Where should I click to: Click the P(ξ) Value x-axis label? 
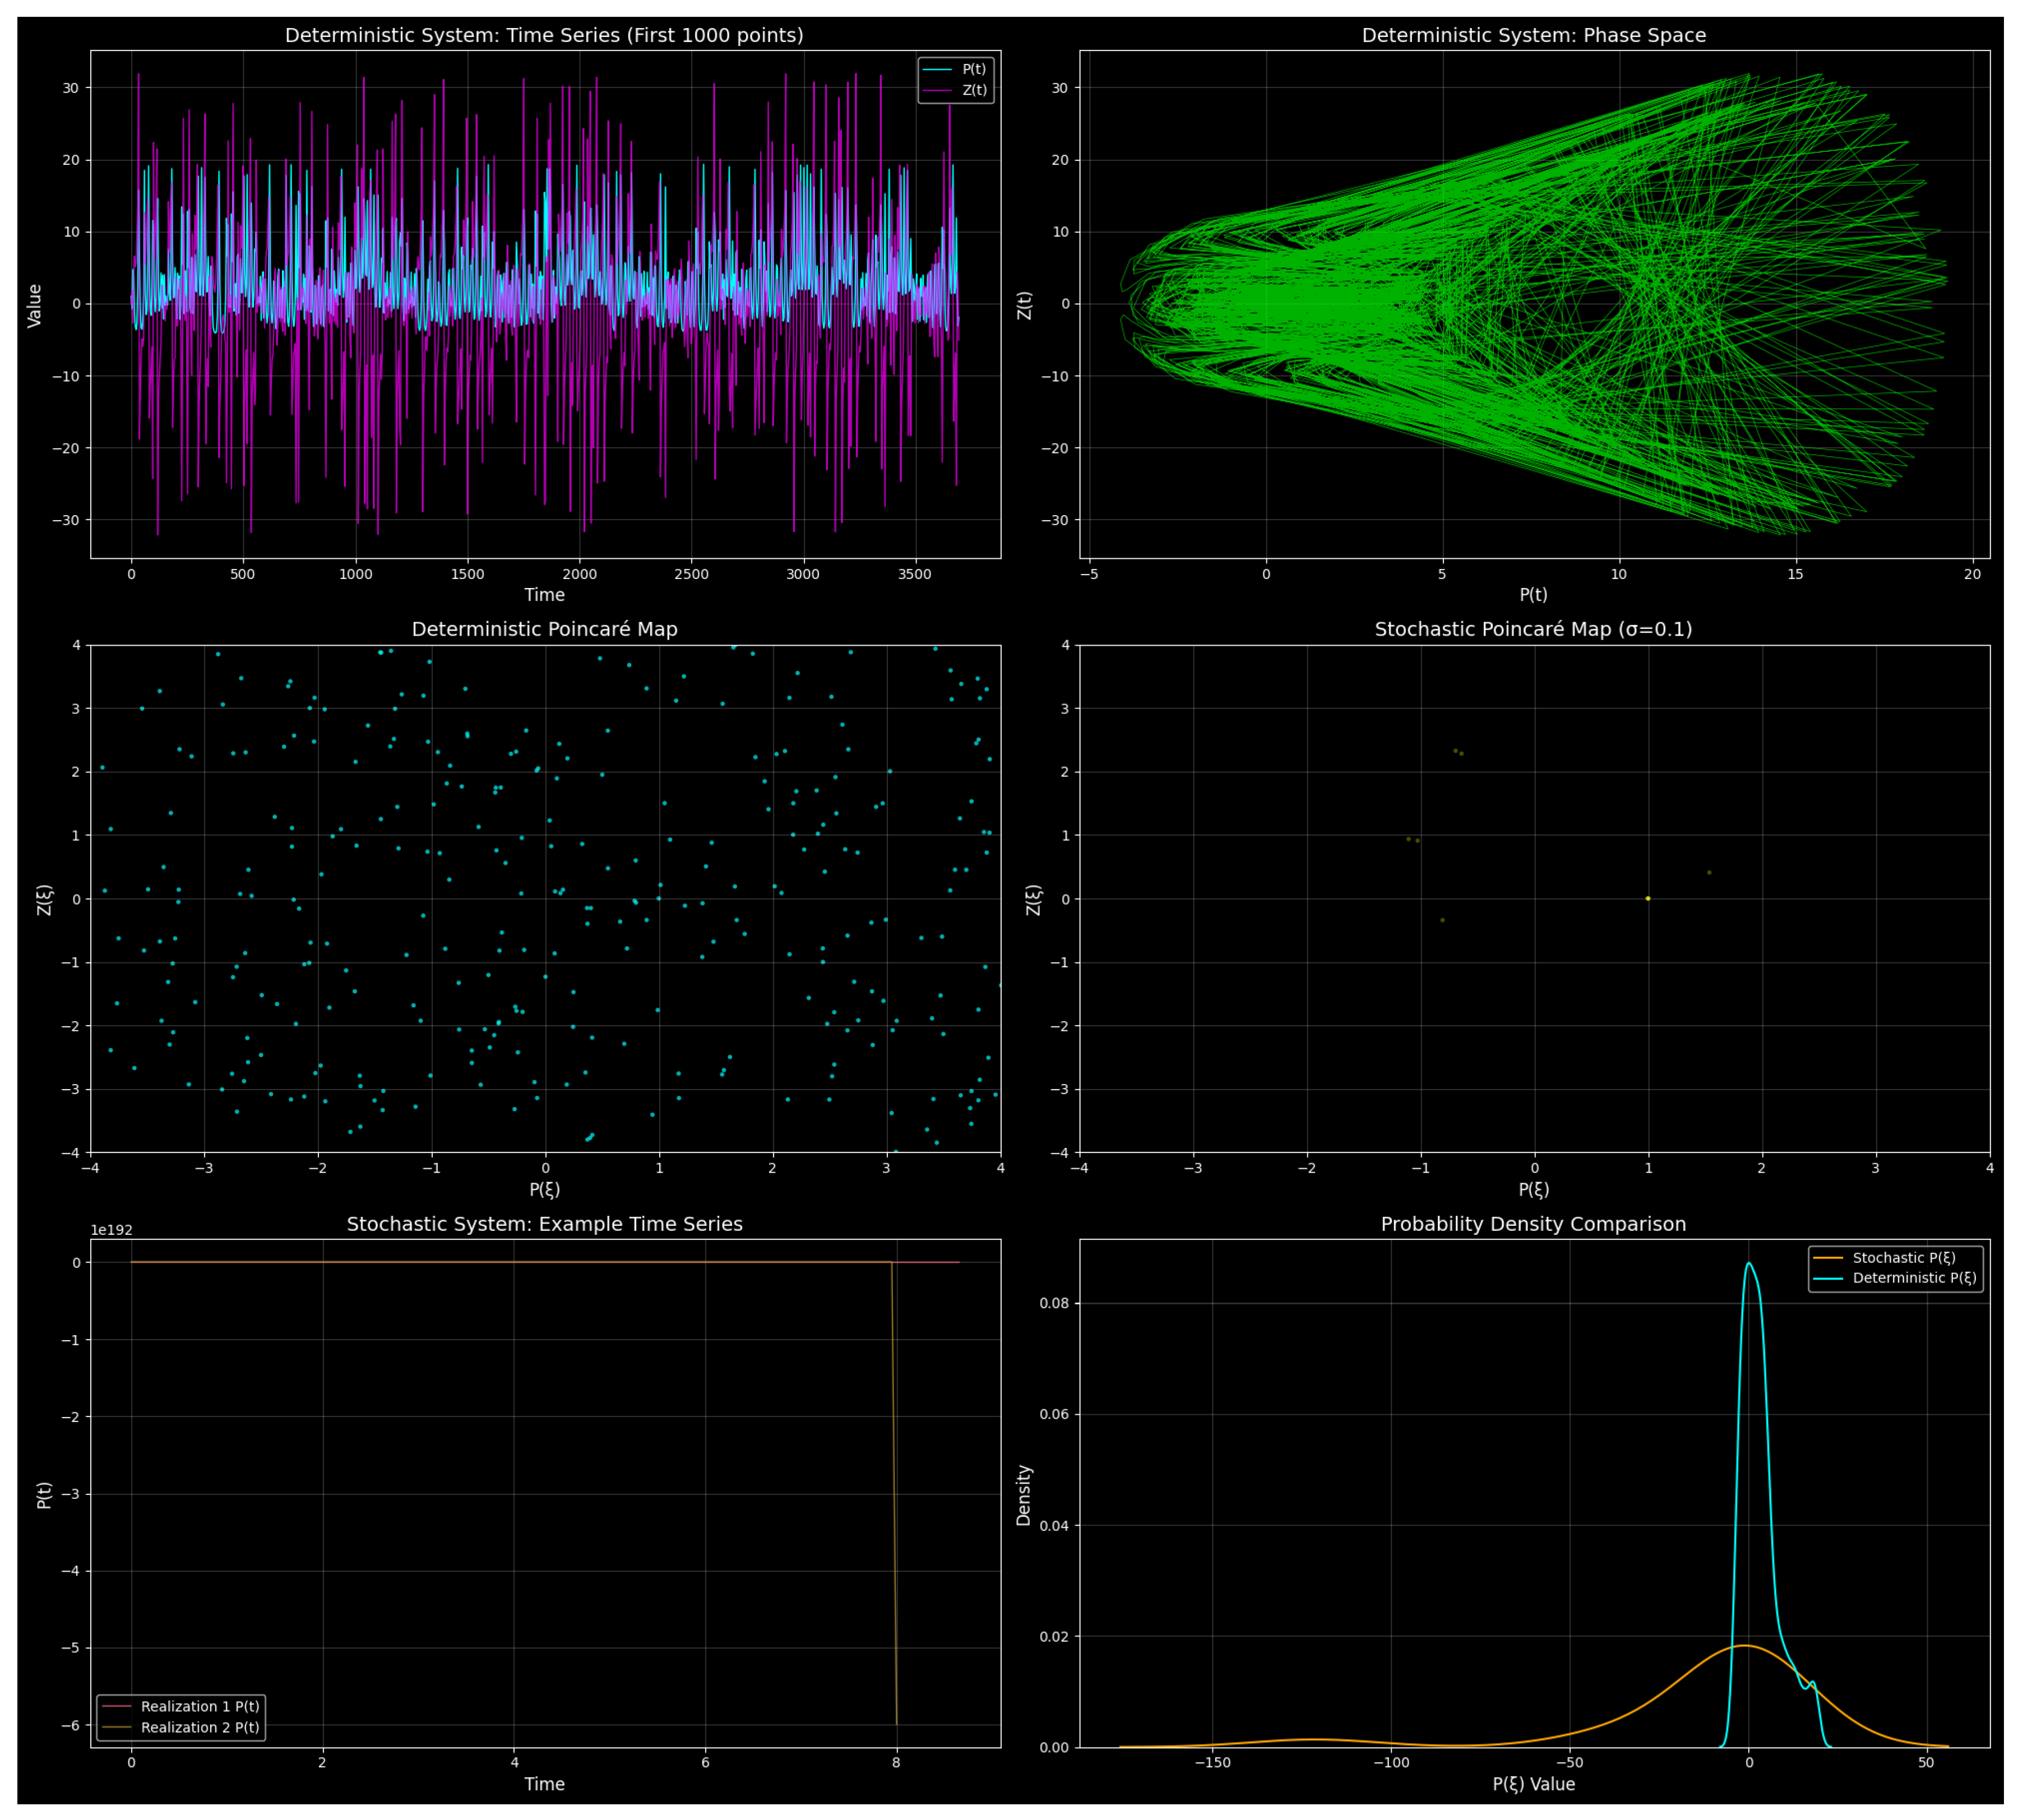click(x=1533, y=1784)
